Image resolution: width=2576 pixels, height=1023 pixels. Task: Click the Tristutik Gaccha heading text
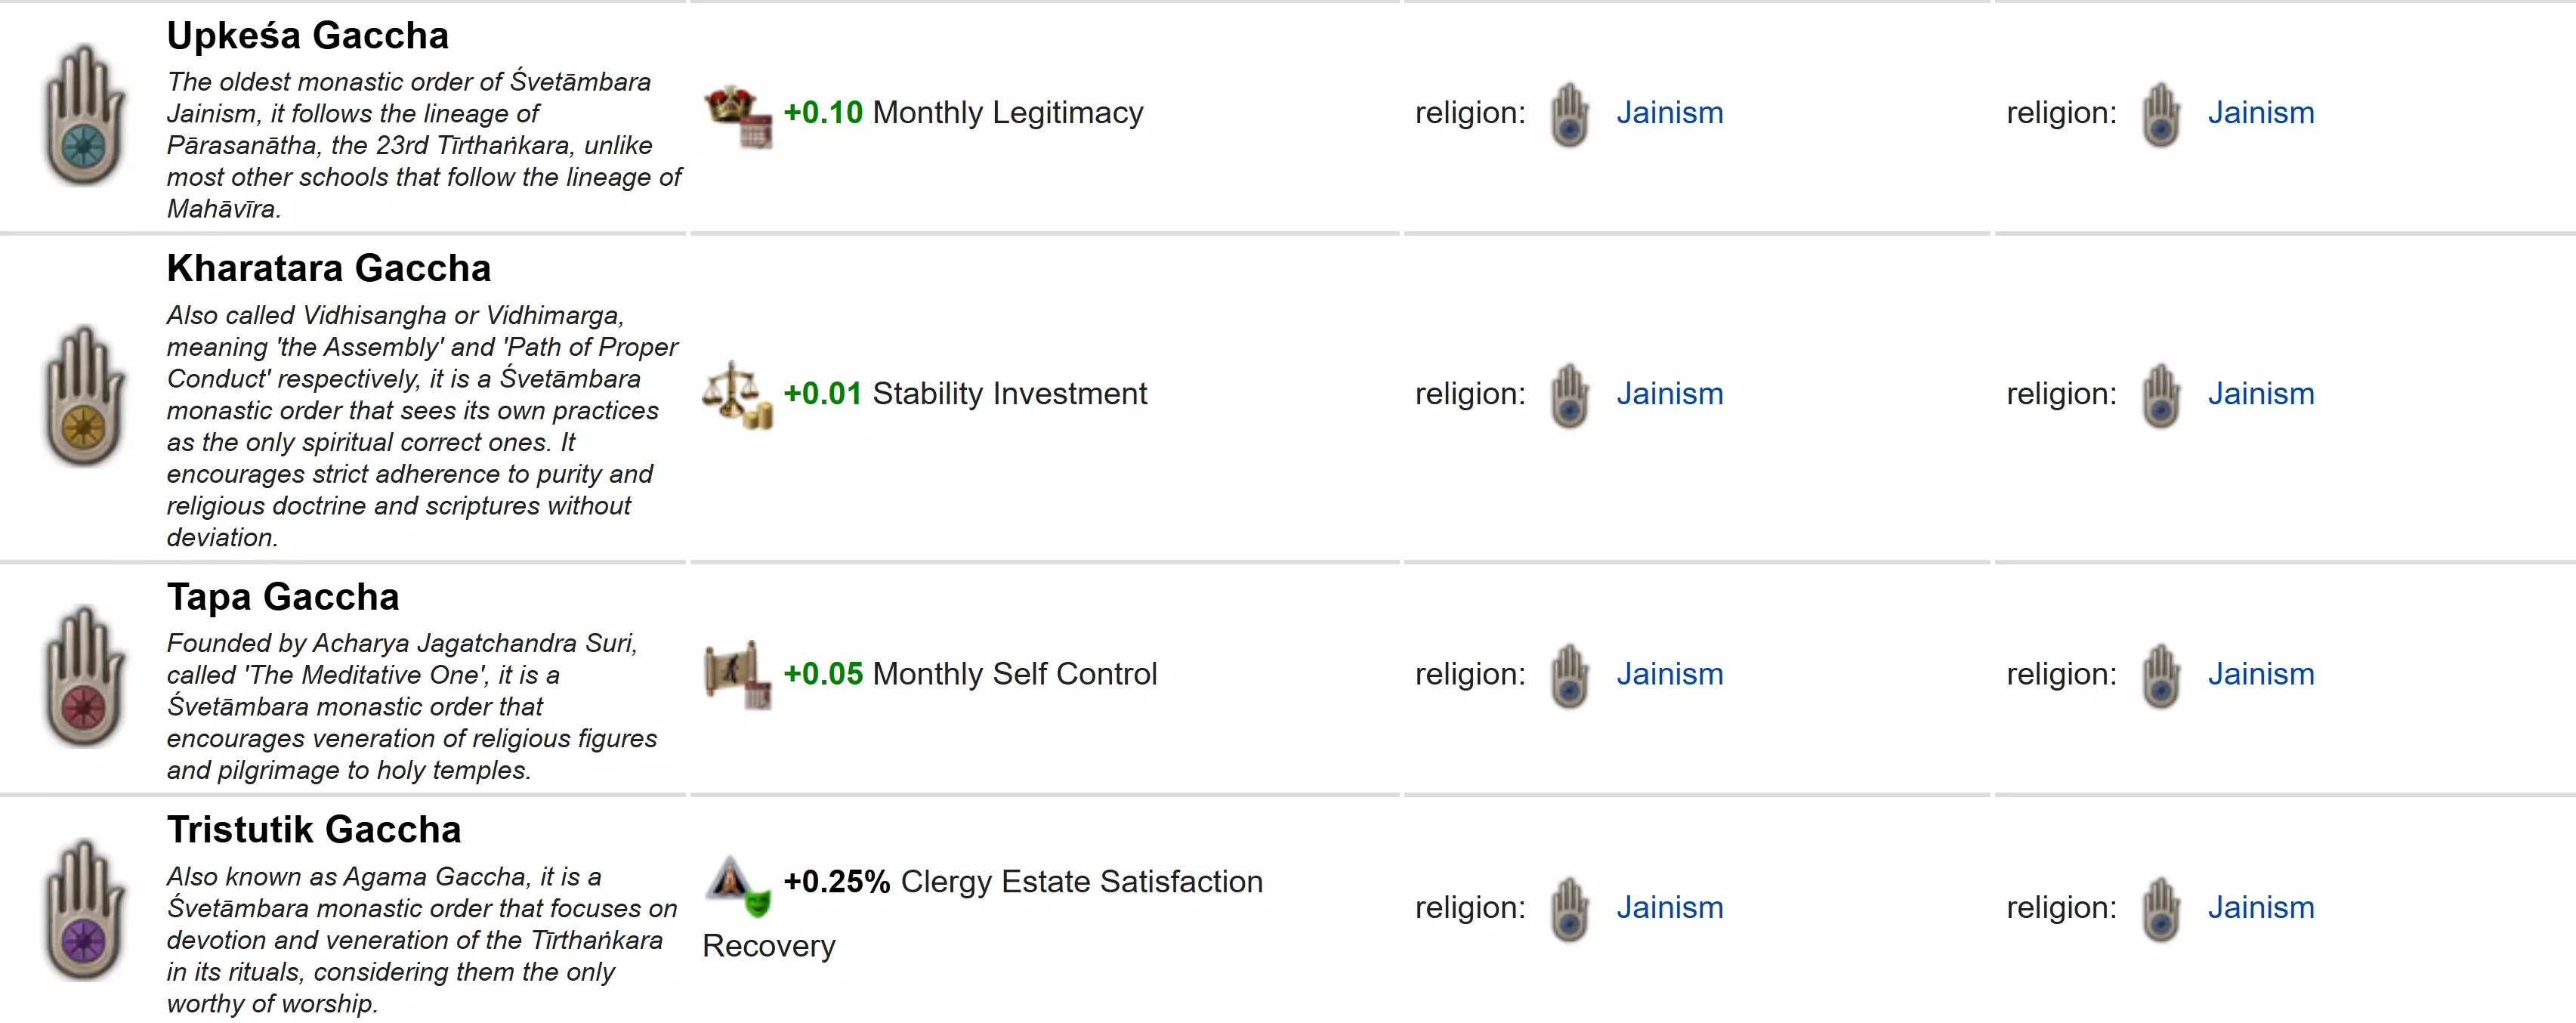click(x=313, y=830)
